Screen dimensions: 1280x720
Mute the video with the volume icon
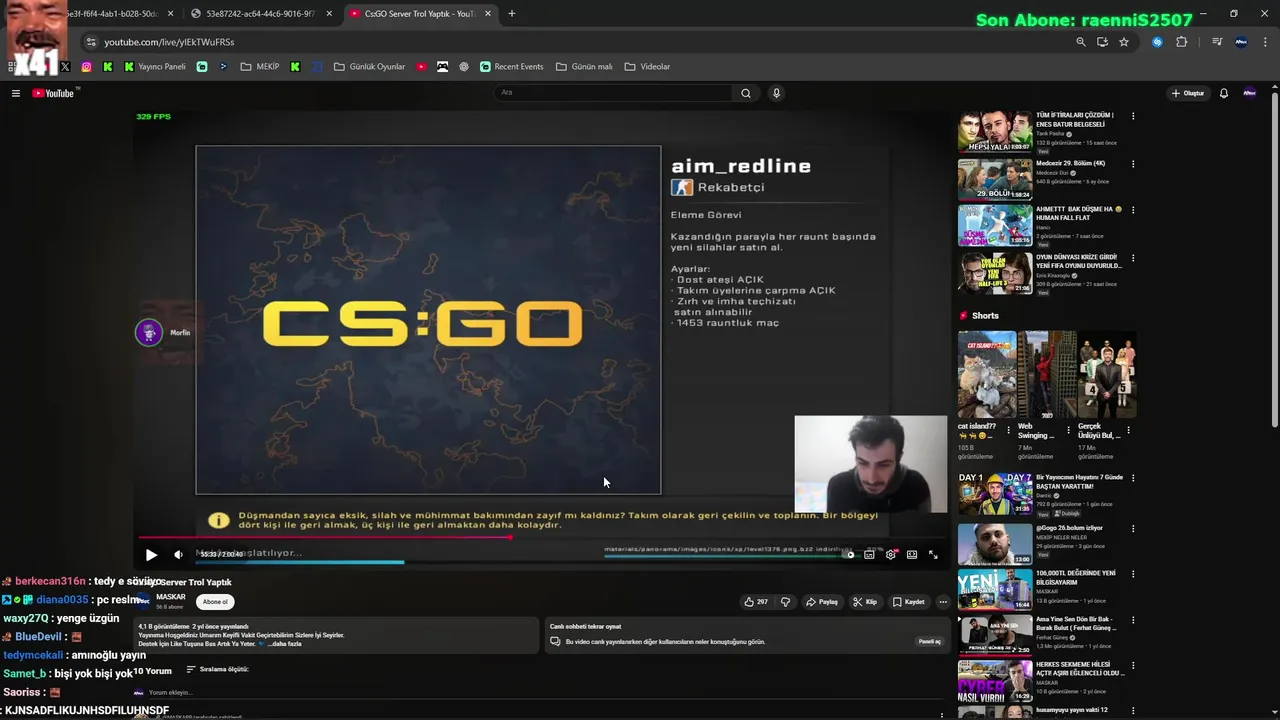pyautogui.click(x=178, y=555)
